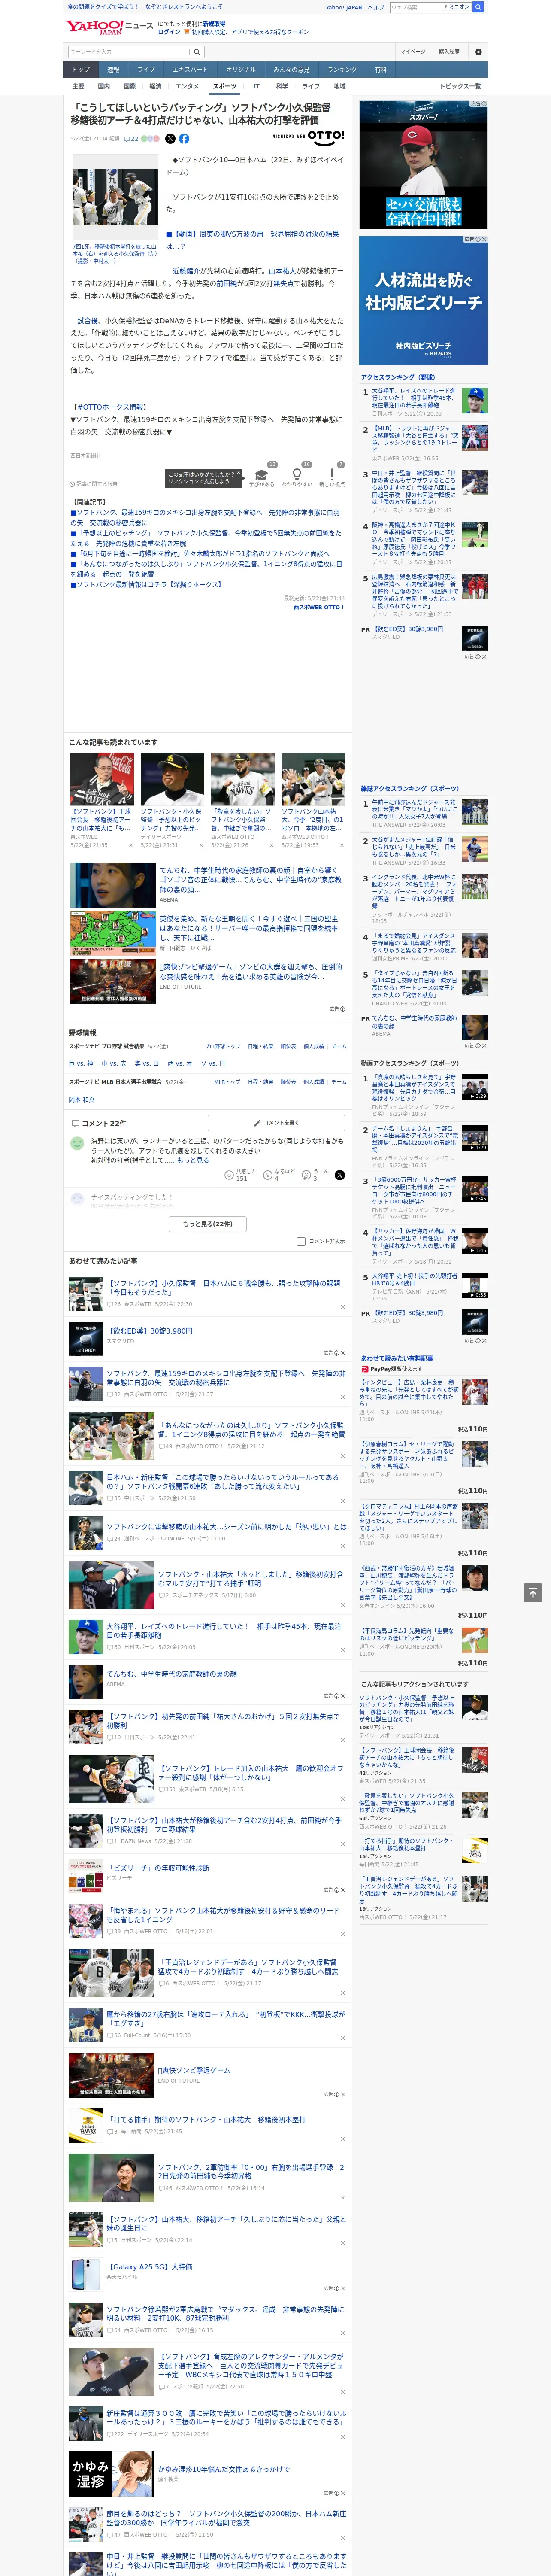Open マイページ
Viewport: 551px width, 2576px height.
(413, 52)
